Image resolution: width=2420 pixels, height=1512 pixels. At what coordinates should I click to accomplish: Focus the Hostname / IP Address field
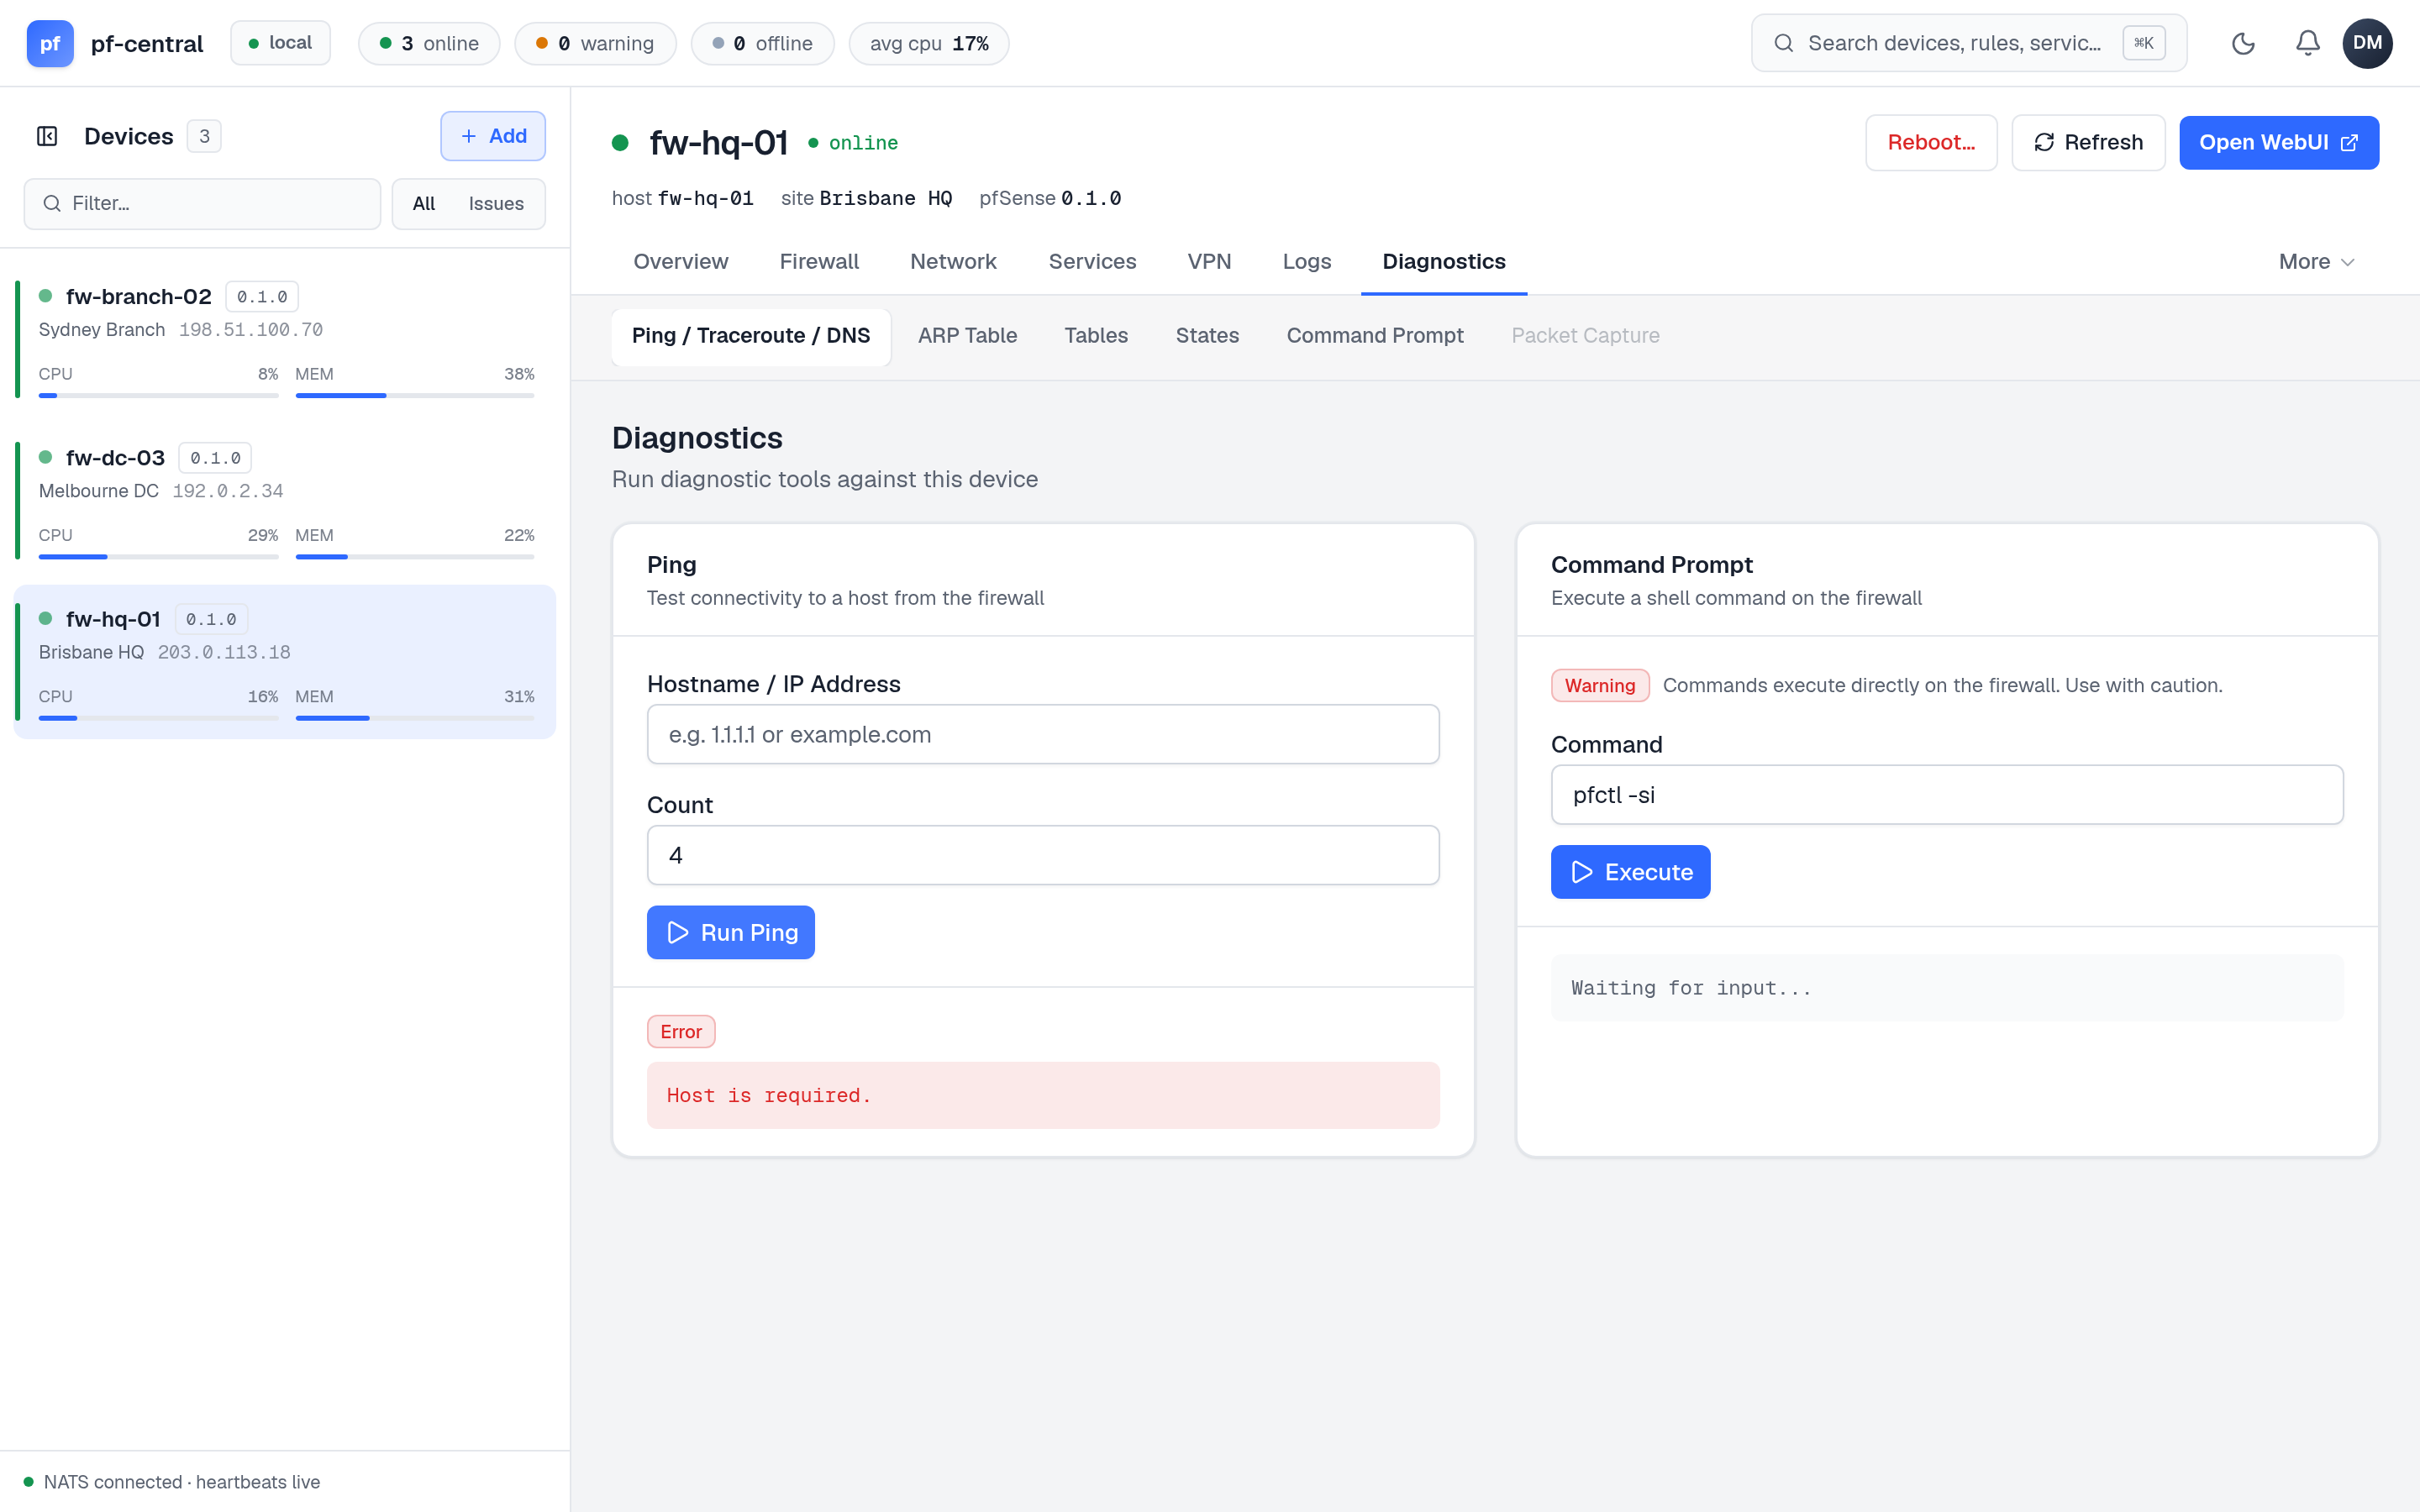pos(1043,734)
